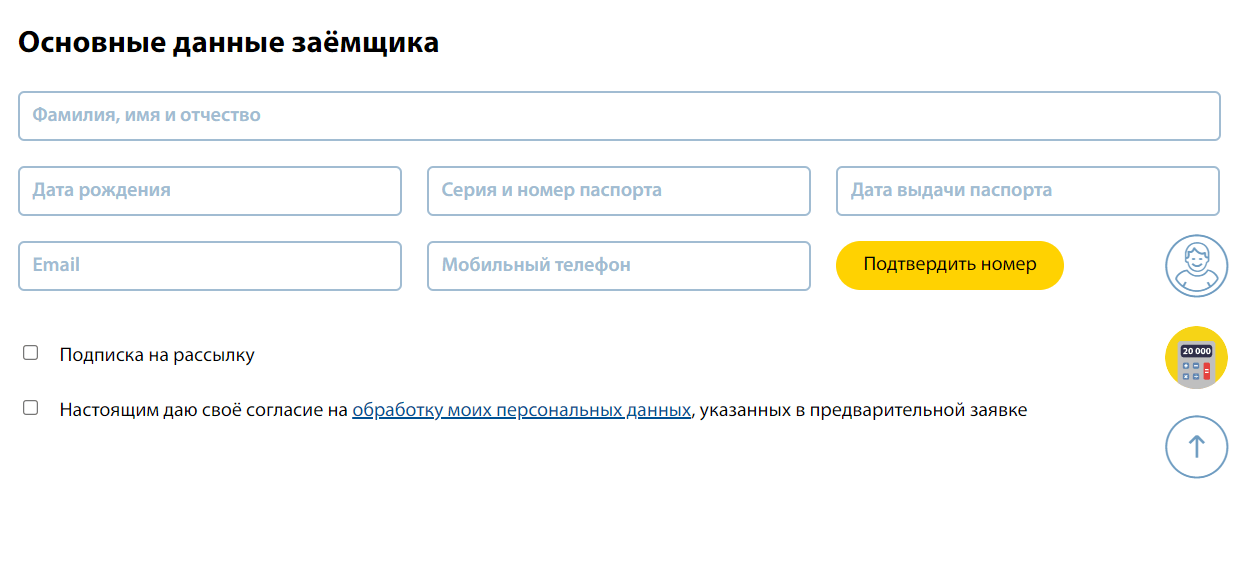Screen dimensions: 1253x565
Task: Click into Серия и номер паспорта field
Action: pos(619,191)
